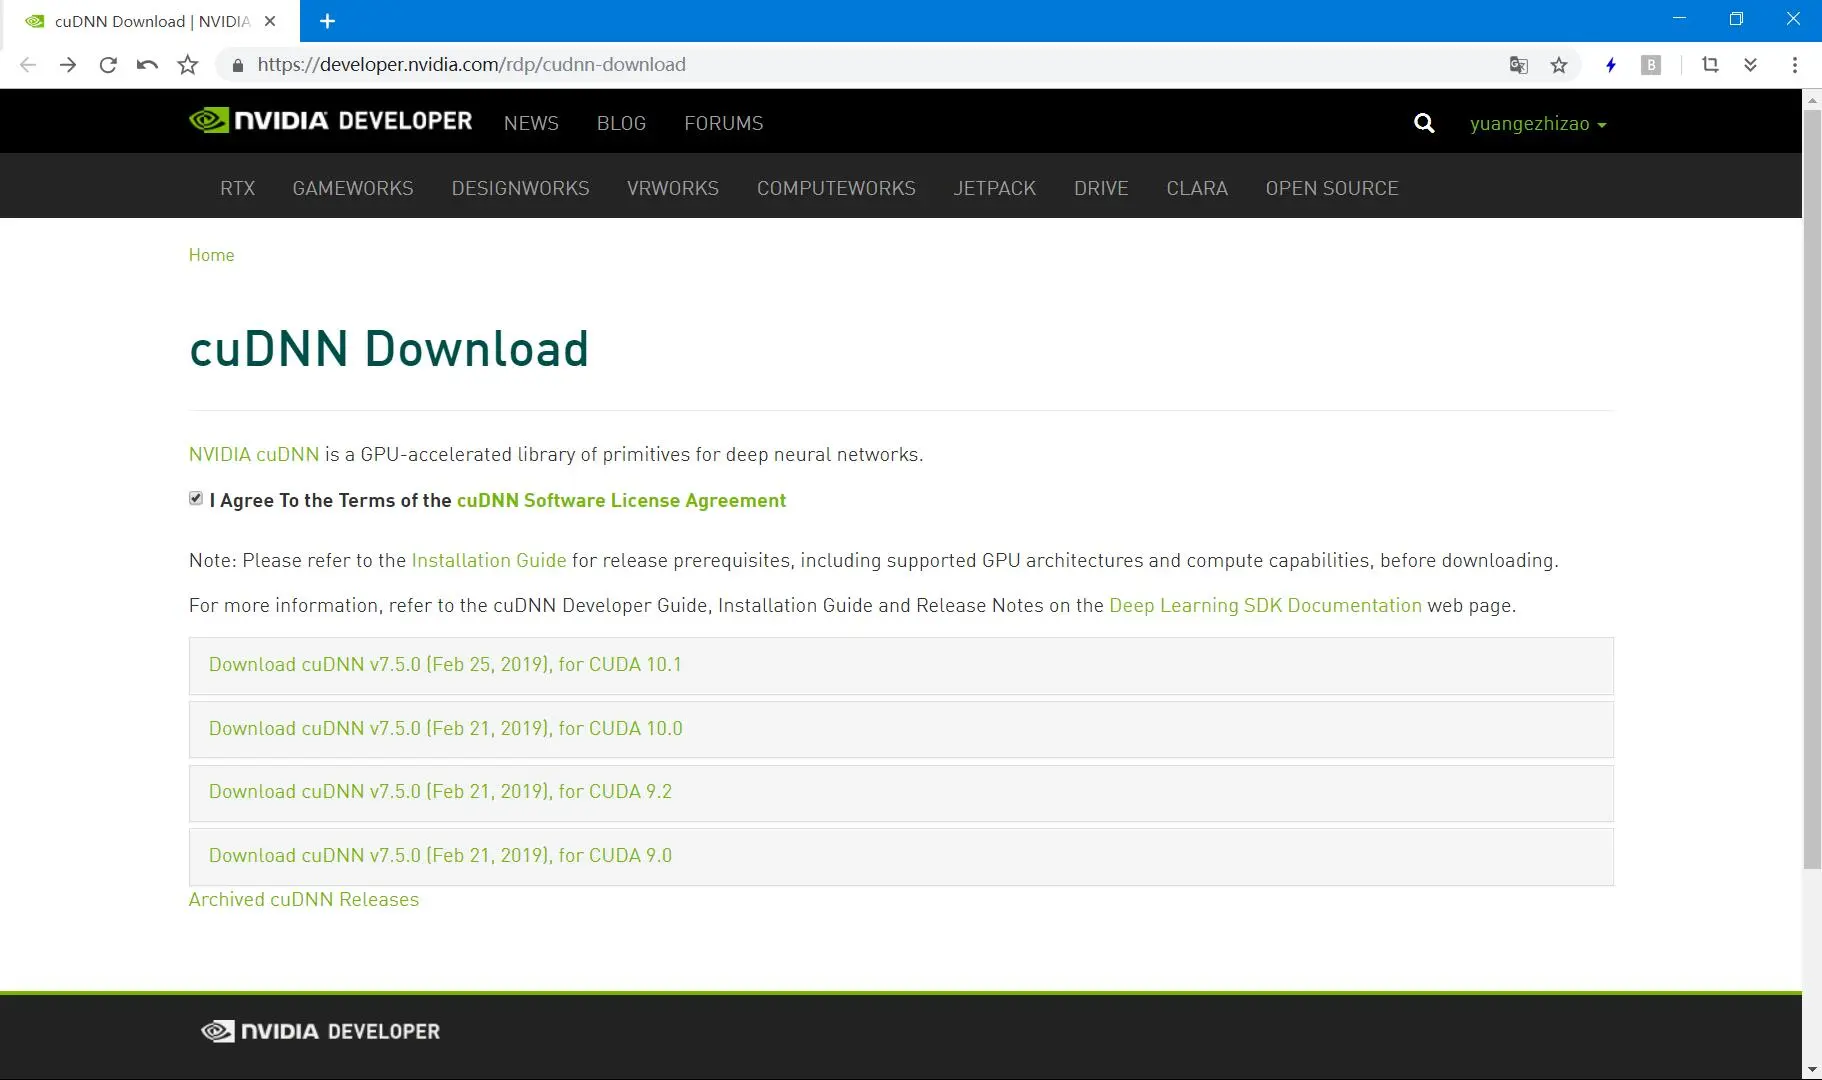Open the NEWS menu item
1822x1080 pixels.
coord(531,123)
